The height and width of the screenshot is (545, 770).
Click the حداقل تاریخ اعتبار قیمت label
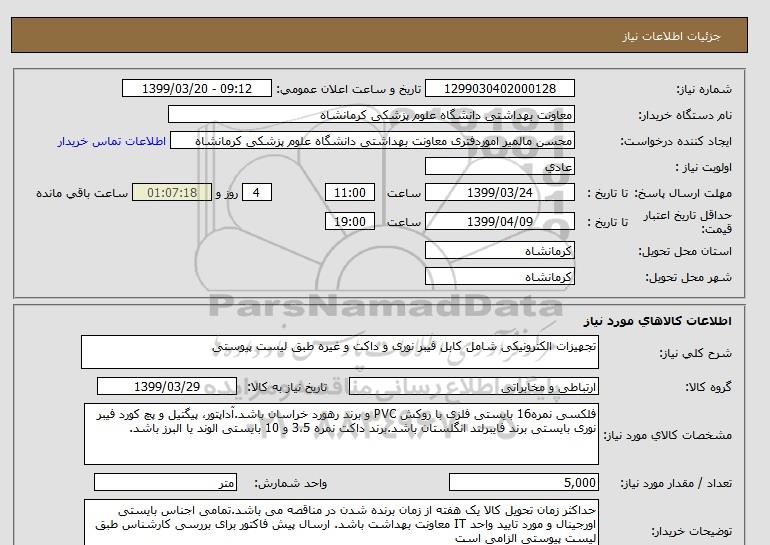click(x=688, y=222)
